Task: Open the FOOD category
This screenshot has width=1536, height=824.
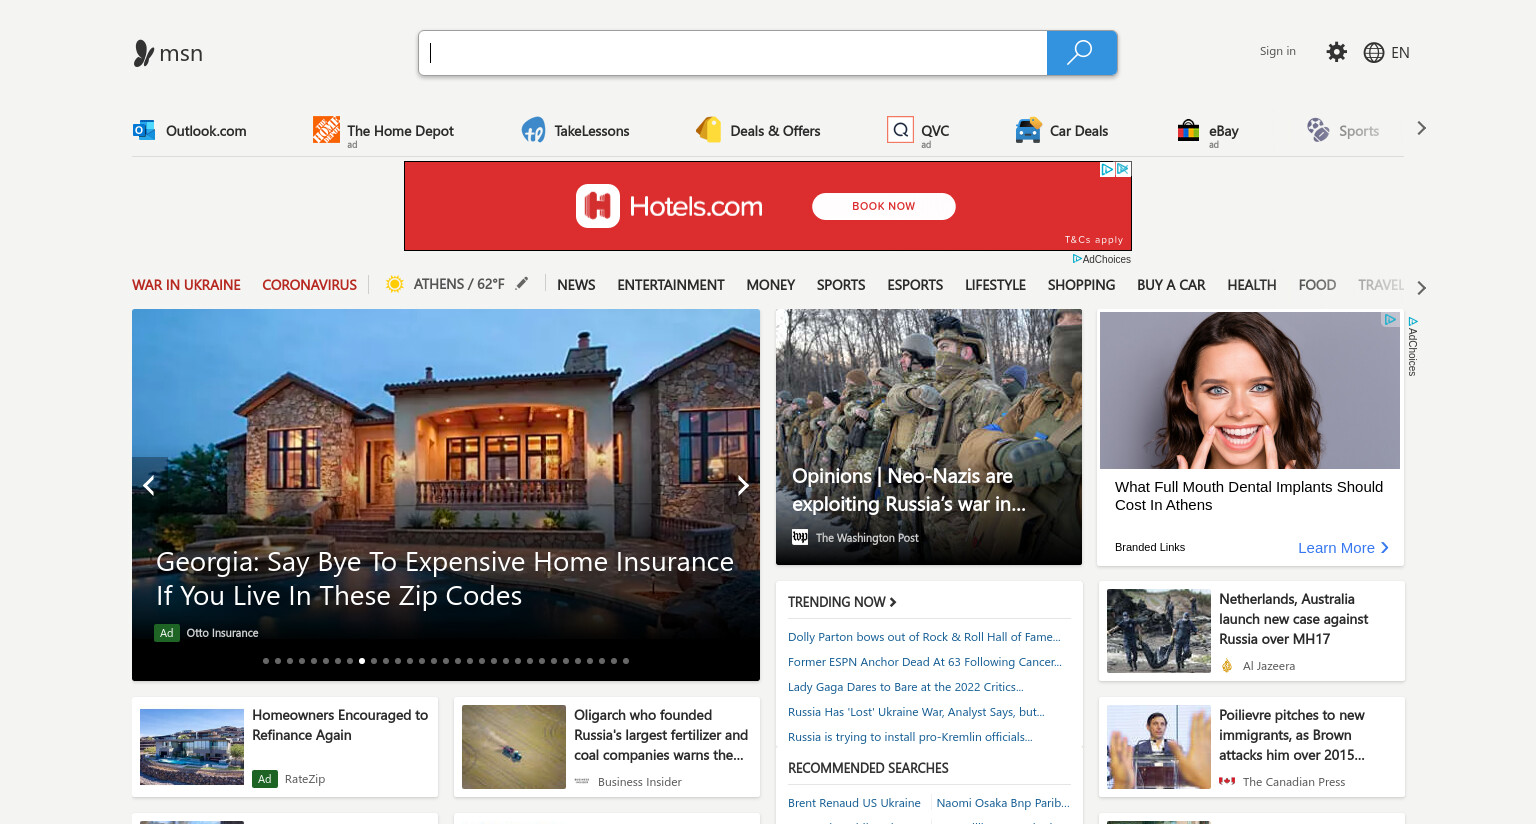Action: click(1317, 285)
